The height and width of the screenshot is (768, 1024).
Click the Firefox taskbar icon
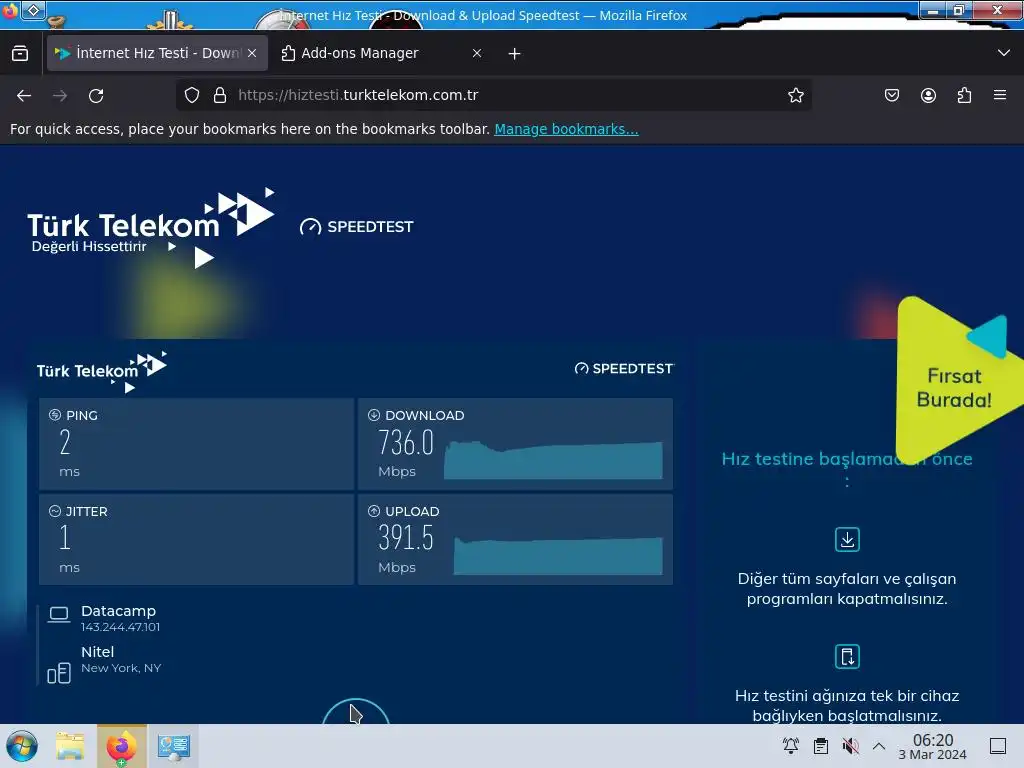pos(121,746)
